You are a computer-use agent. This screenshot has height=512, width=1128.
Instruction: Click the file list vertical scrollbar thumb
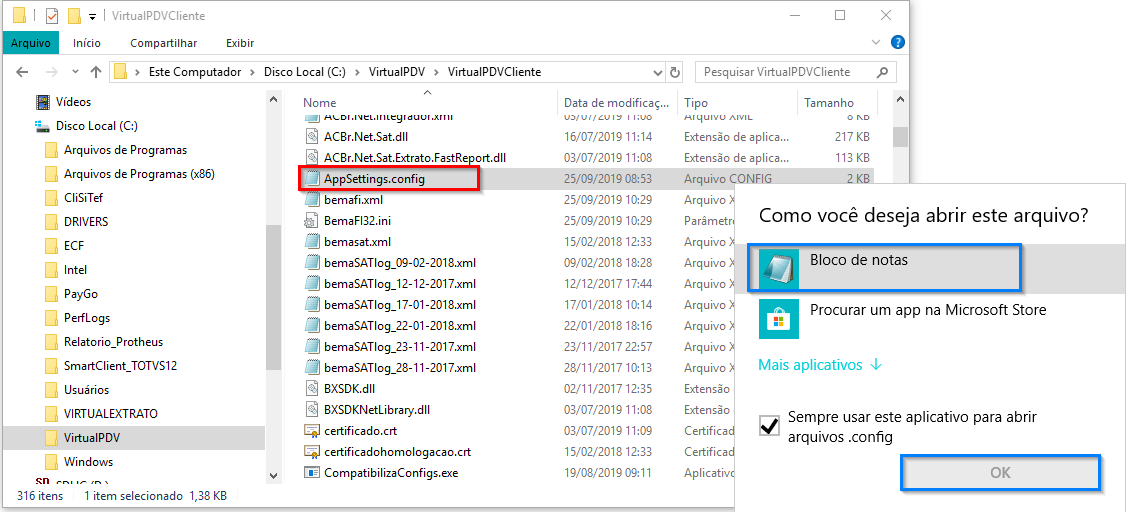[900, 137]
